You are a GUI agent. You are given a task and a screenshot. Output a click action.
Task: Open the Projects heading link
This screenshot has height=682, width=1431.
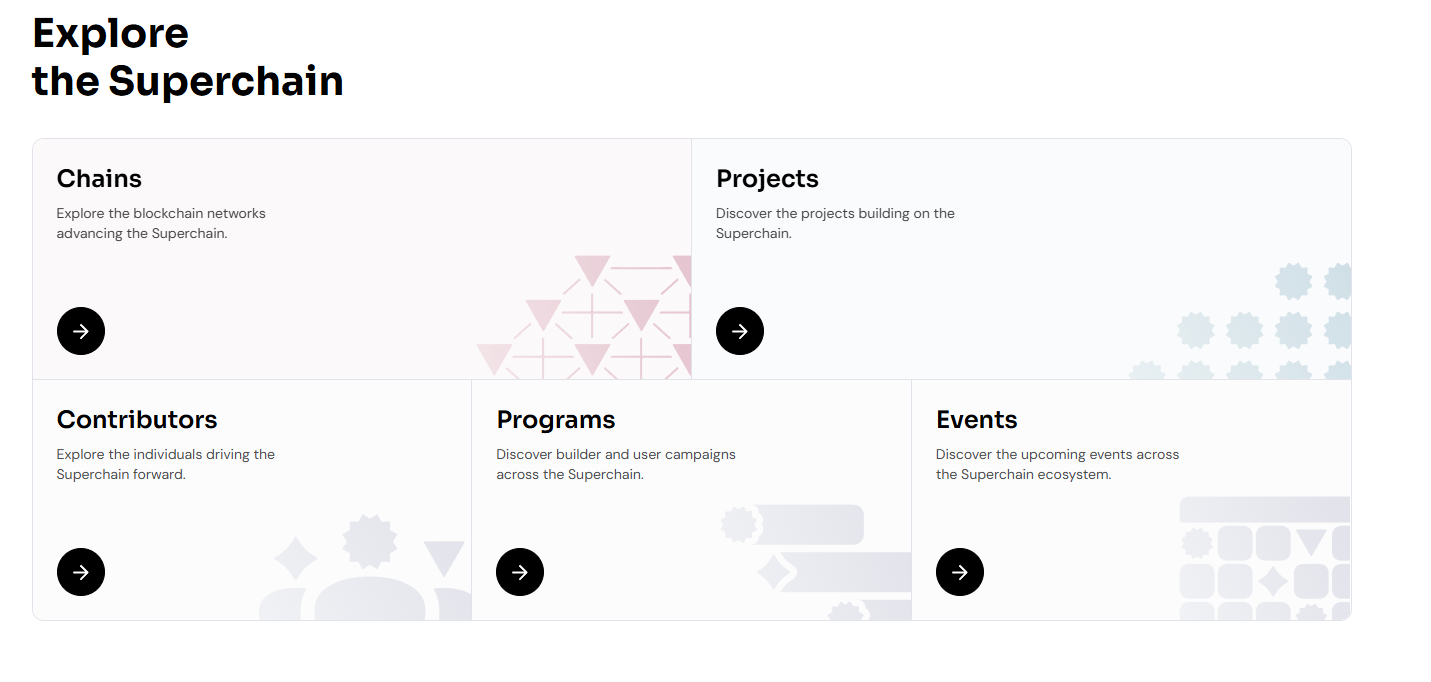(767, 179)
